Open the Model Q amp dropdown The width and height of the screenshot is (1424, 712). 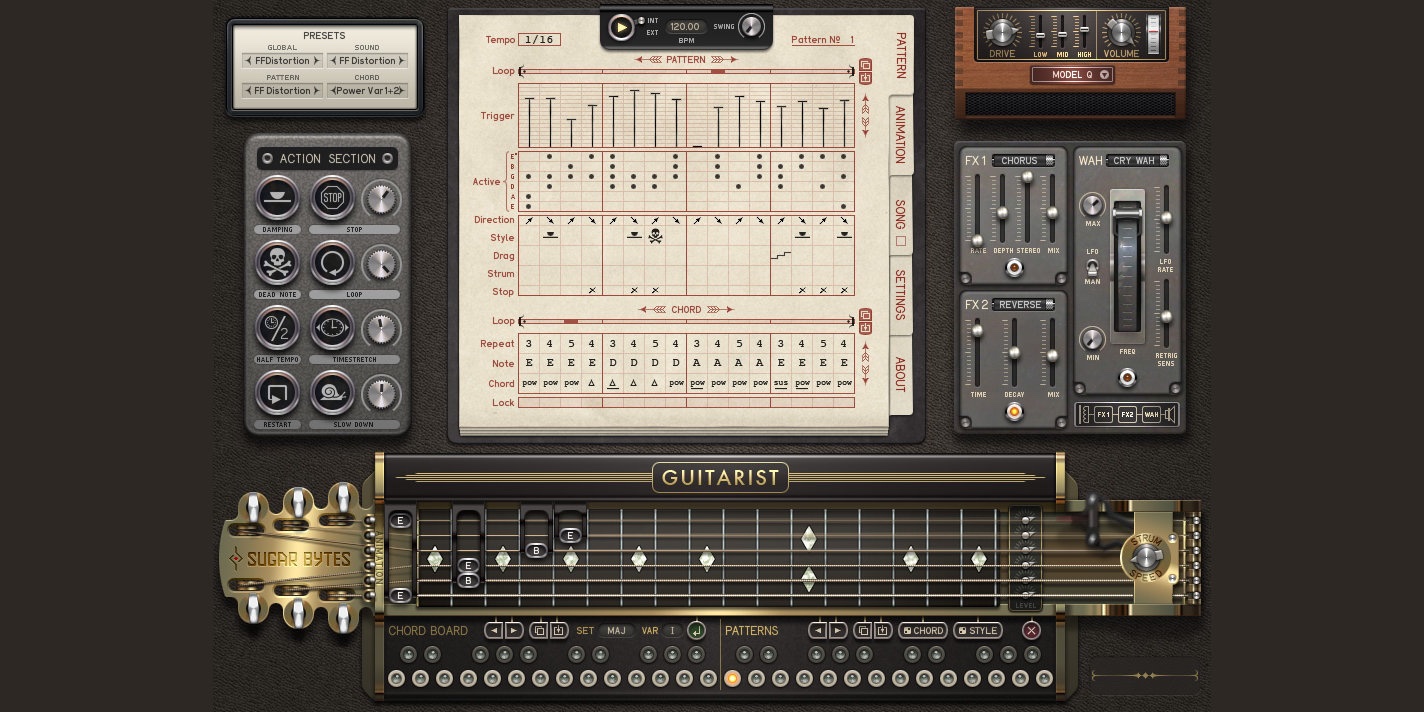pos(1072,75)
